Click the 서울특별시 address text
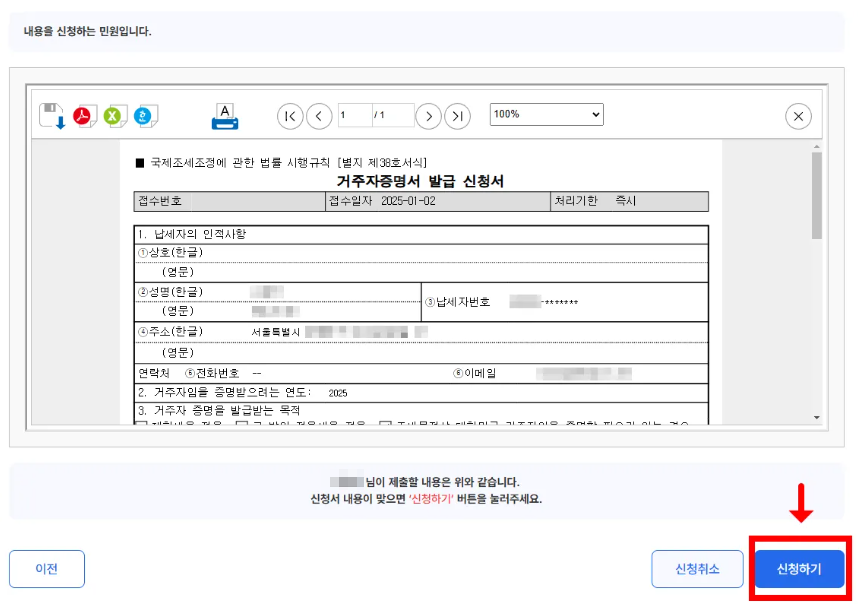The width and height of the screenshot is (858, 611). click(276, 332)
